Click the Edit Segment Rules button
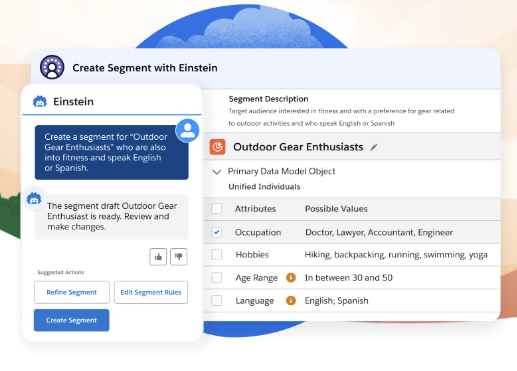 click(151, 292)
